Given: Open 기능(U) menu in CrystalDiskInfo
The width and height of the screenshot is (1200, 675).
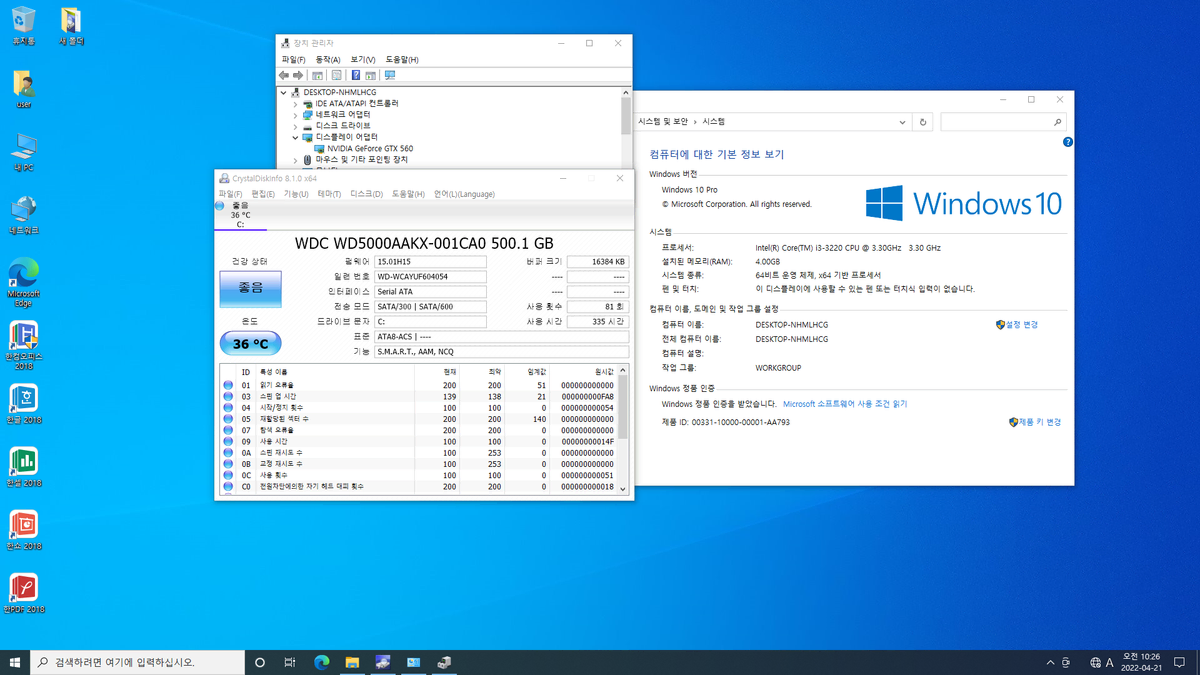Looking at the screenshot, I should [x=297, y=194].
